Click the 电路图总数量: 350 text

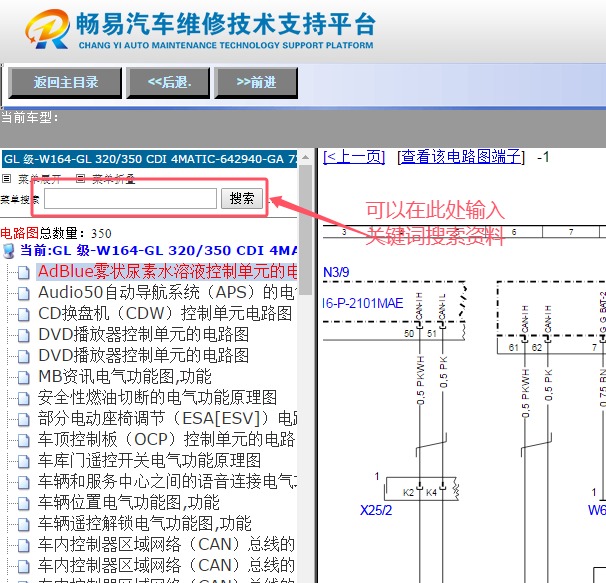click(56, 233)
